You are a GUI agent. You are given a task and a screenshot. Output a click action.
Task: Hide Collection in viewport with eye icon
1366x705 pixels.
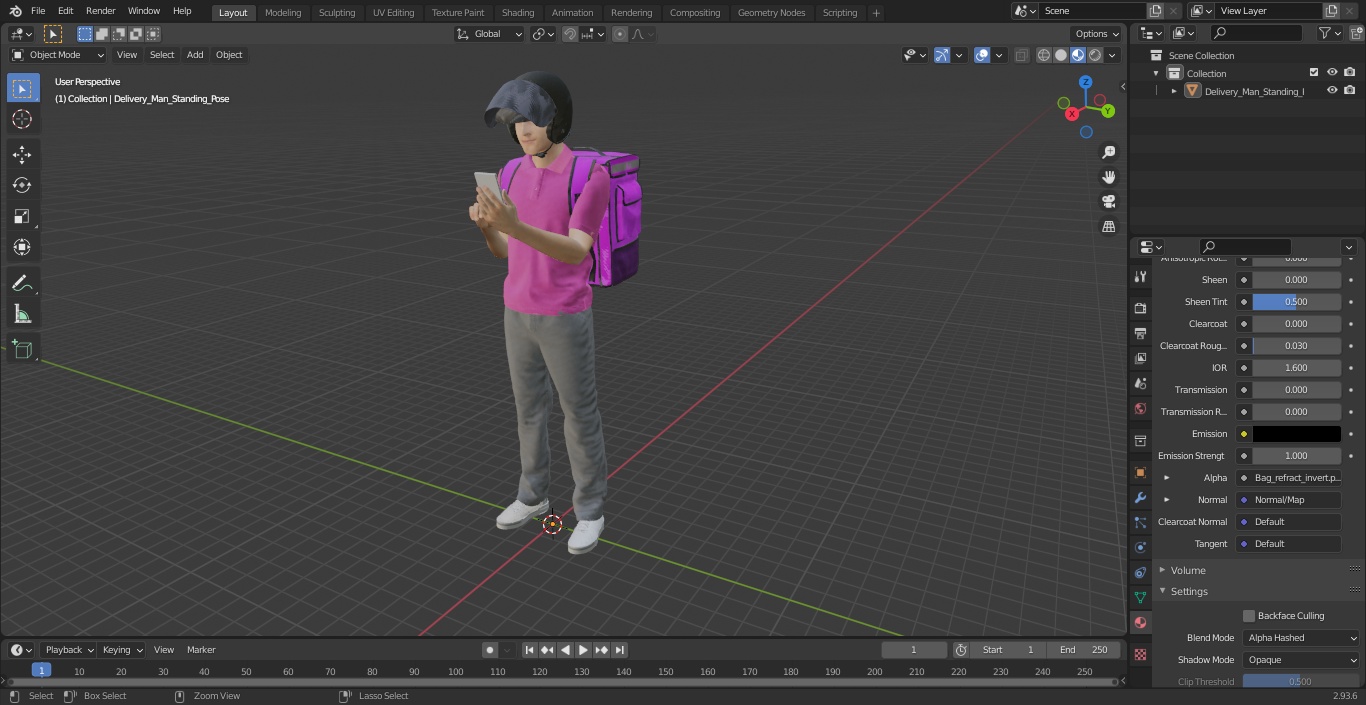pyautogui.click(x=1332, y=73)
